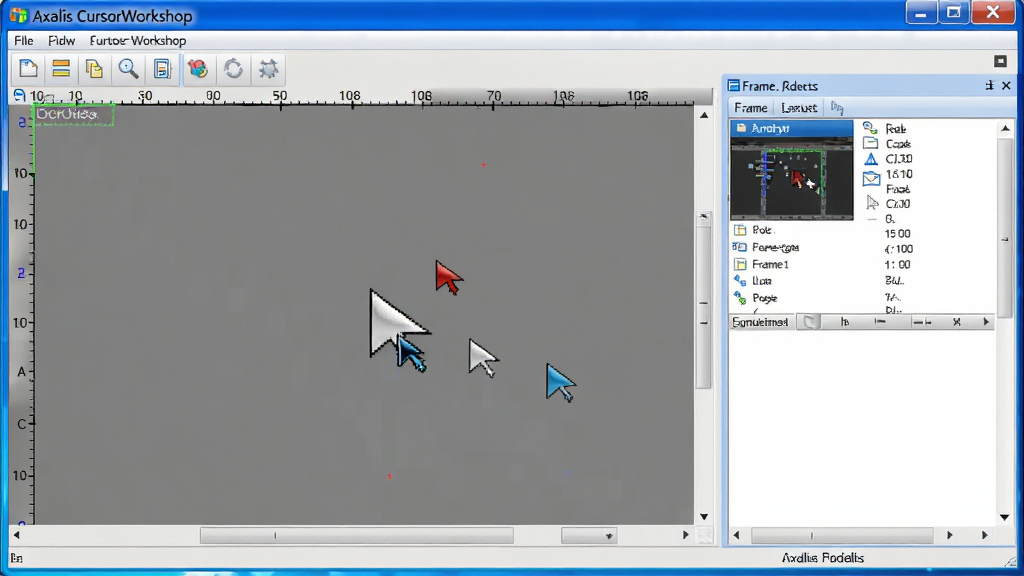Screen dimensions: 1024x576
Task: Click the green dashed label box at the canvas corner
Action: 73,114
